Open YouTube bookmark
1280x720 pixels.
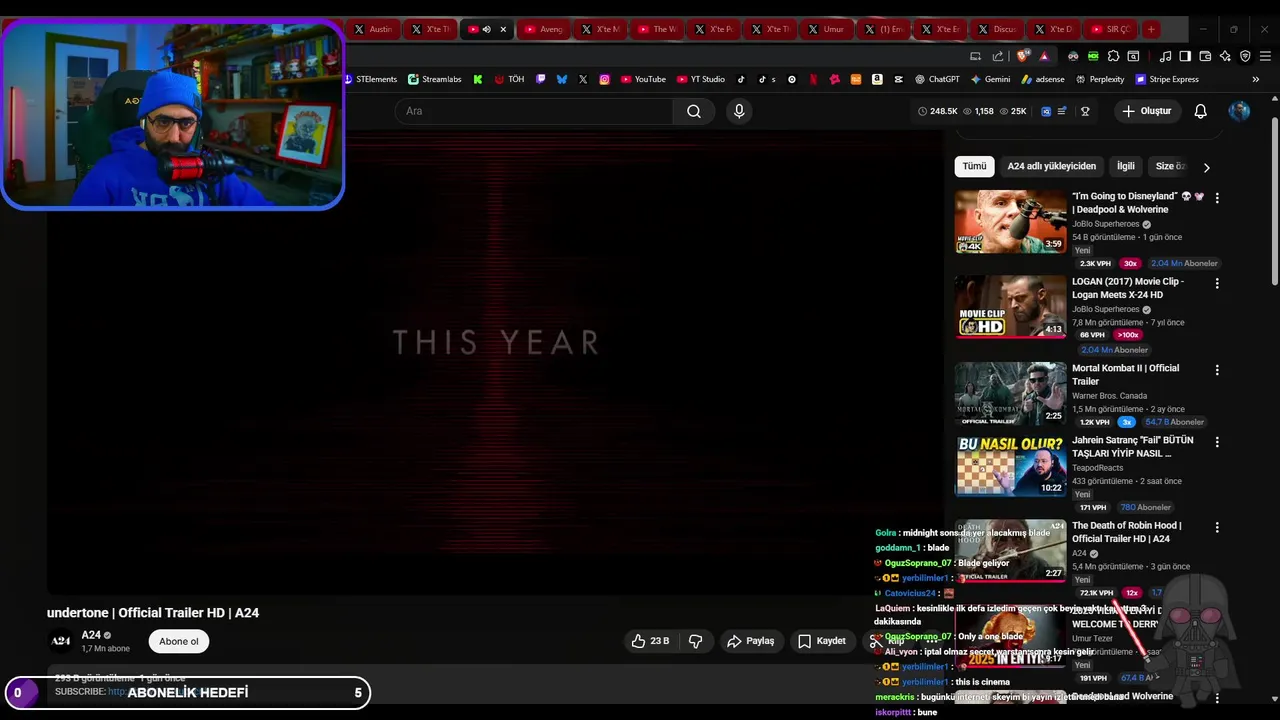[x=643, y=79]
